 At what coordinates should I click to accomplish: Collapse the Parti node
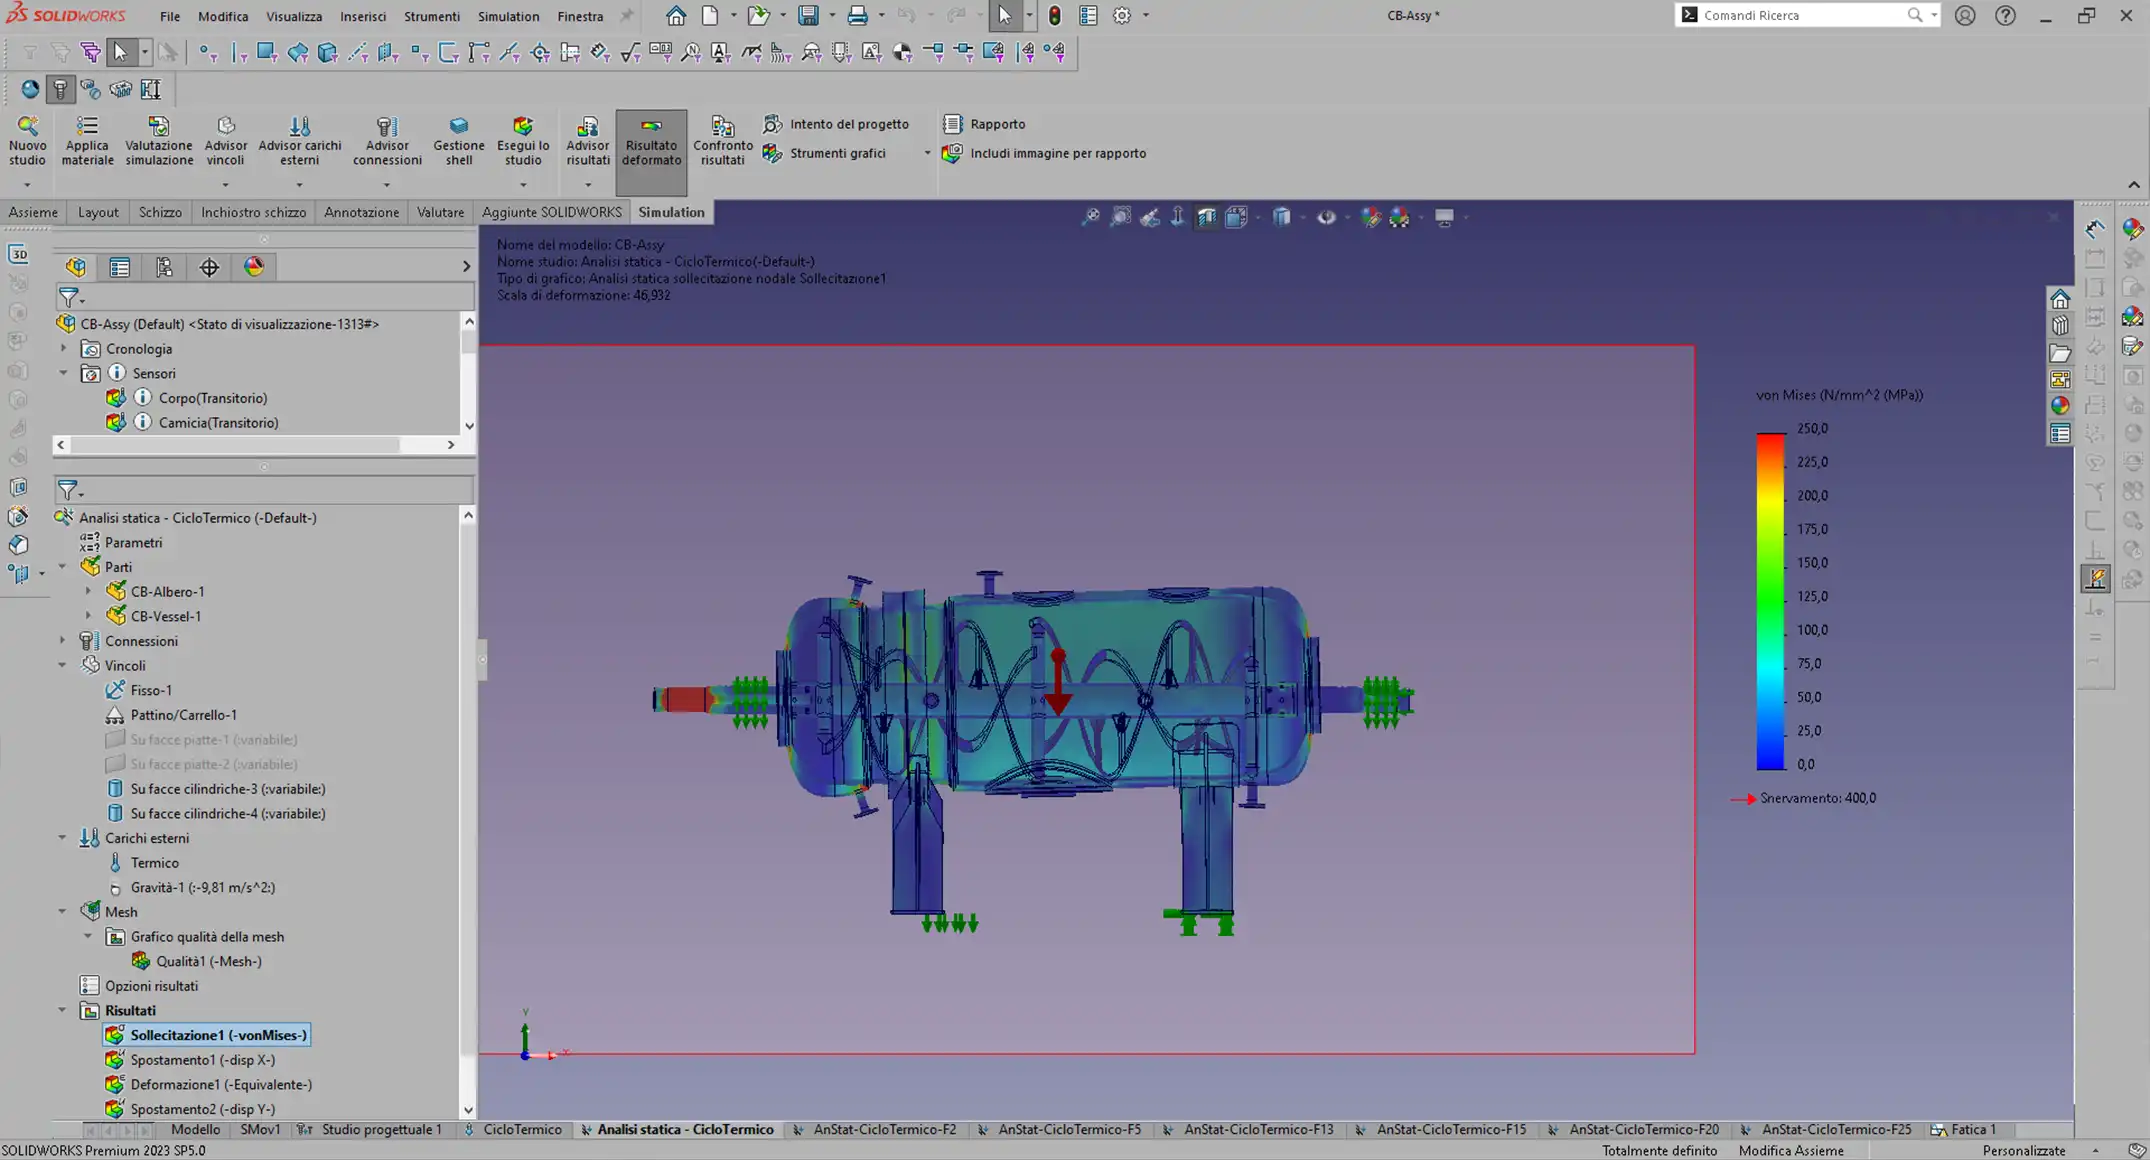[x=62, y=567]
